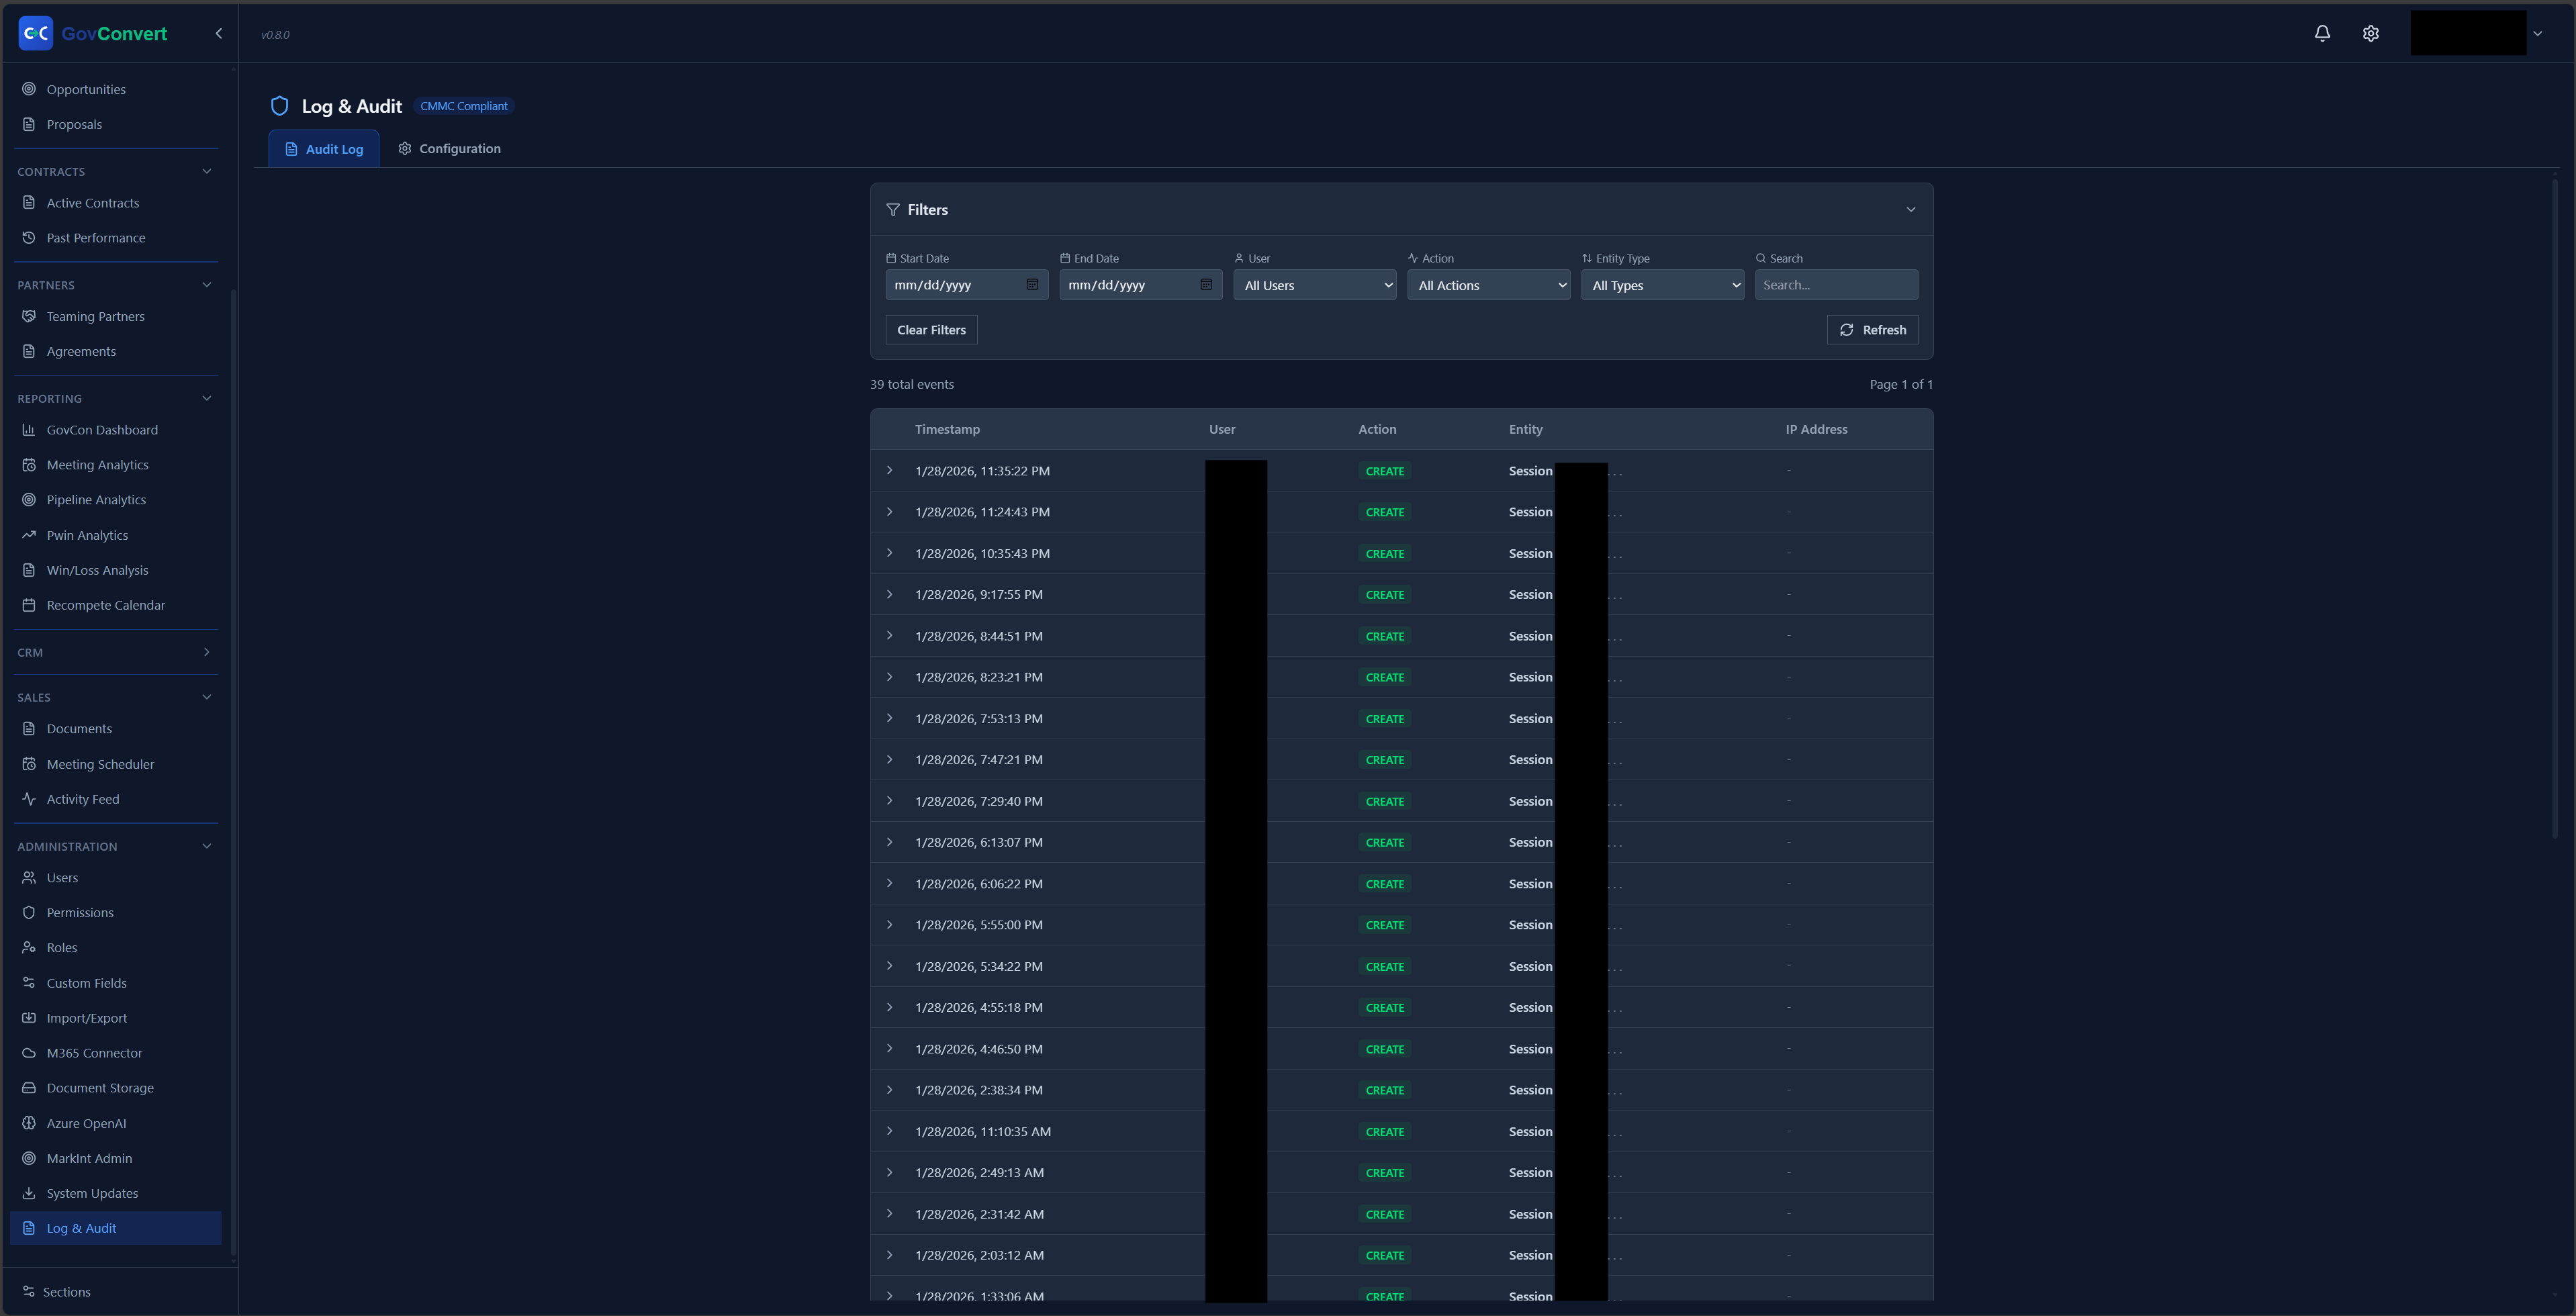Open calendar picker in End Date field

pos(1206,285)
